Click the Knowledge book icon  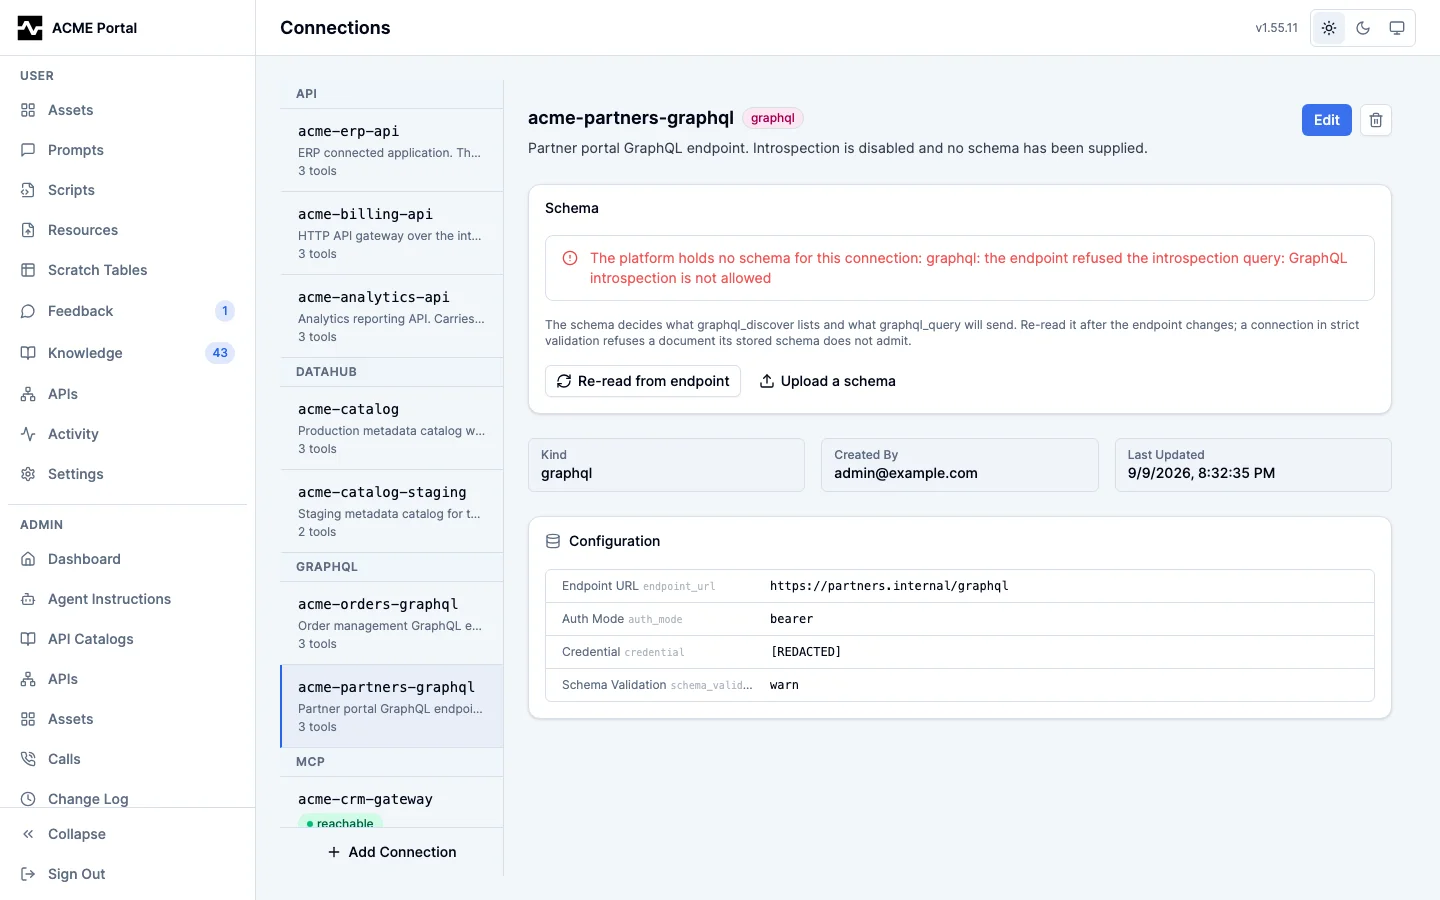point(28,353)
